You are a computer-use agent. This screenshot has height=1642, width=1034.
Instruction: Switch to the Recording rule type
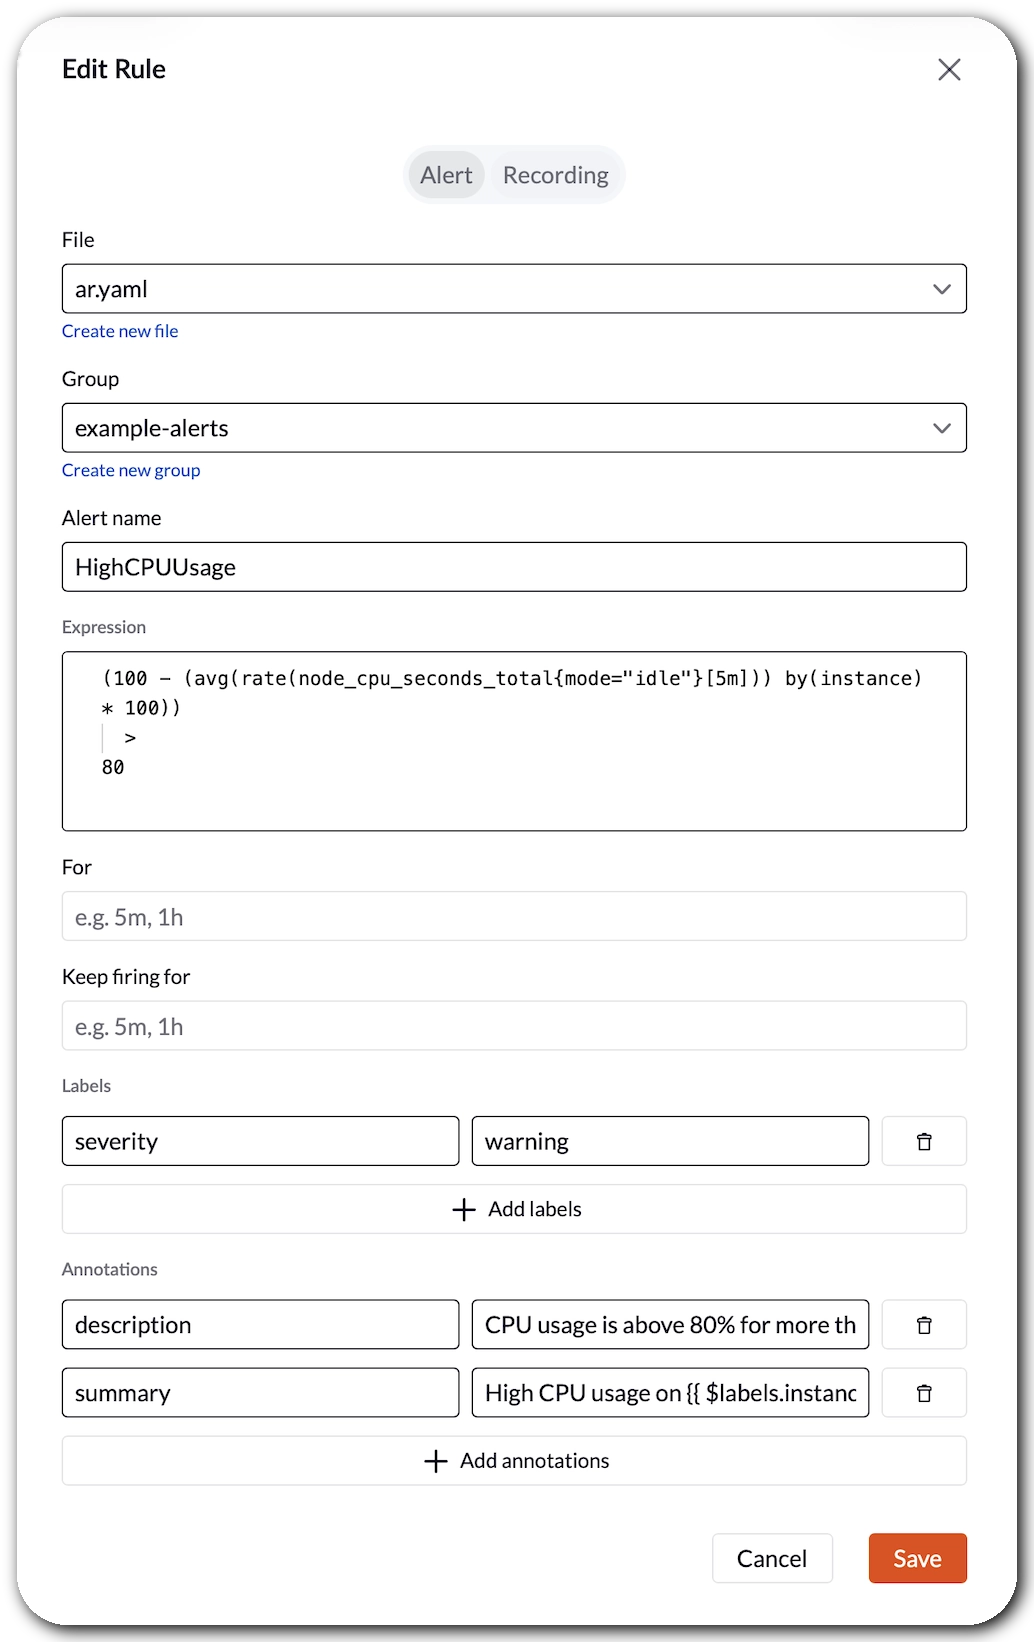tap(555, 175)
